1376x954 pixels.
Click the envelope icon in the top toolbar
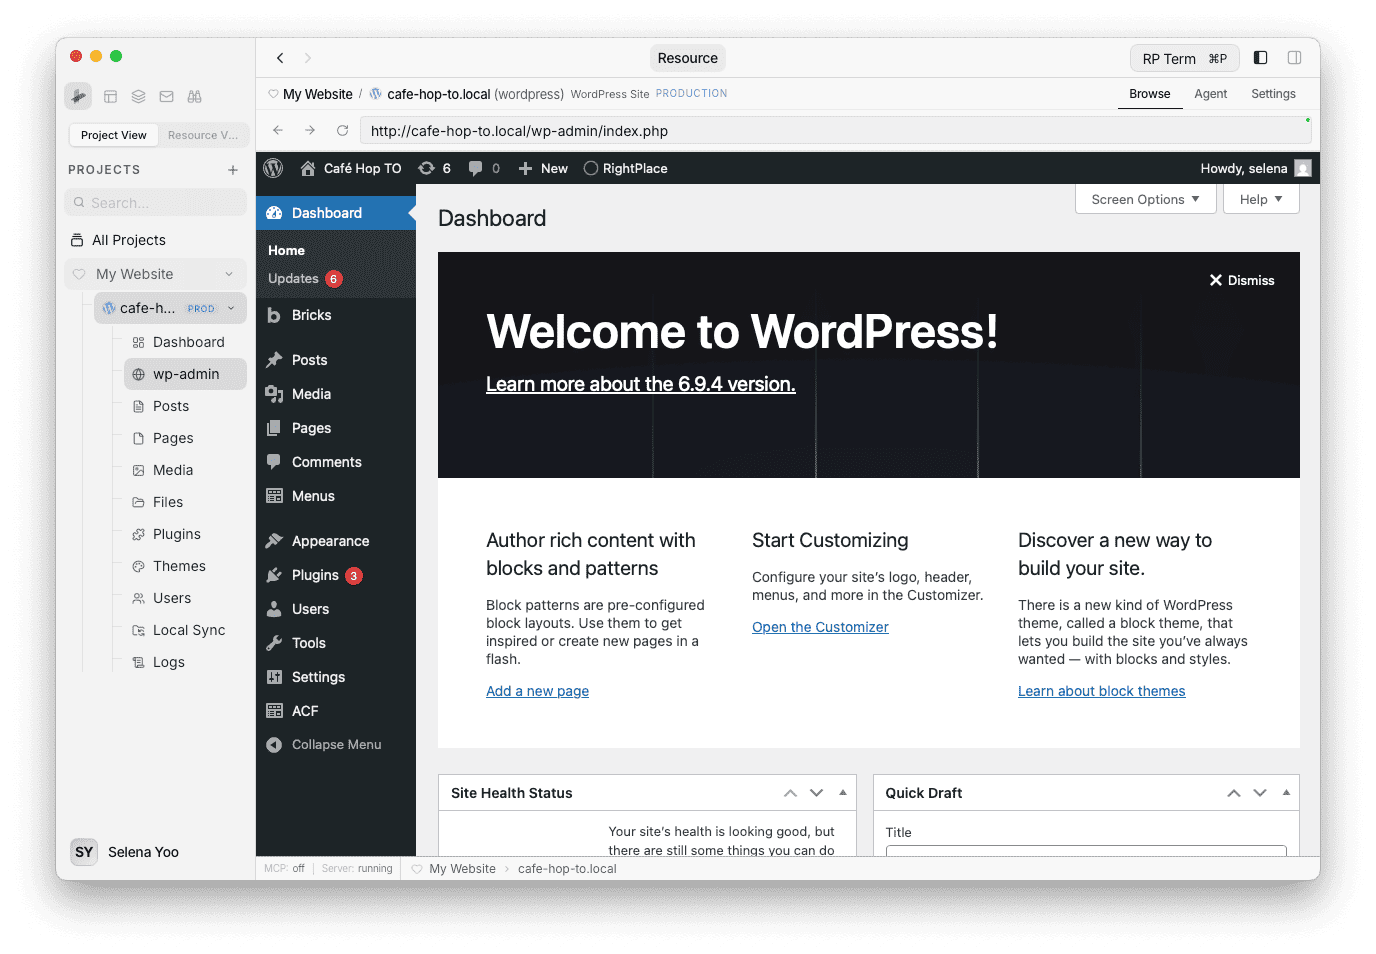pos(166,96)
